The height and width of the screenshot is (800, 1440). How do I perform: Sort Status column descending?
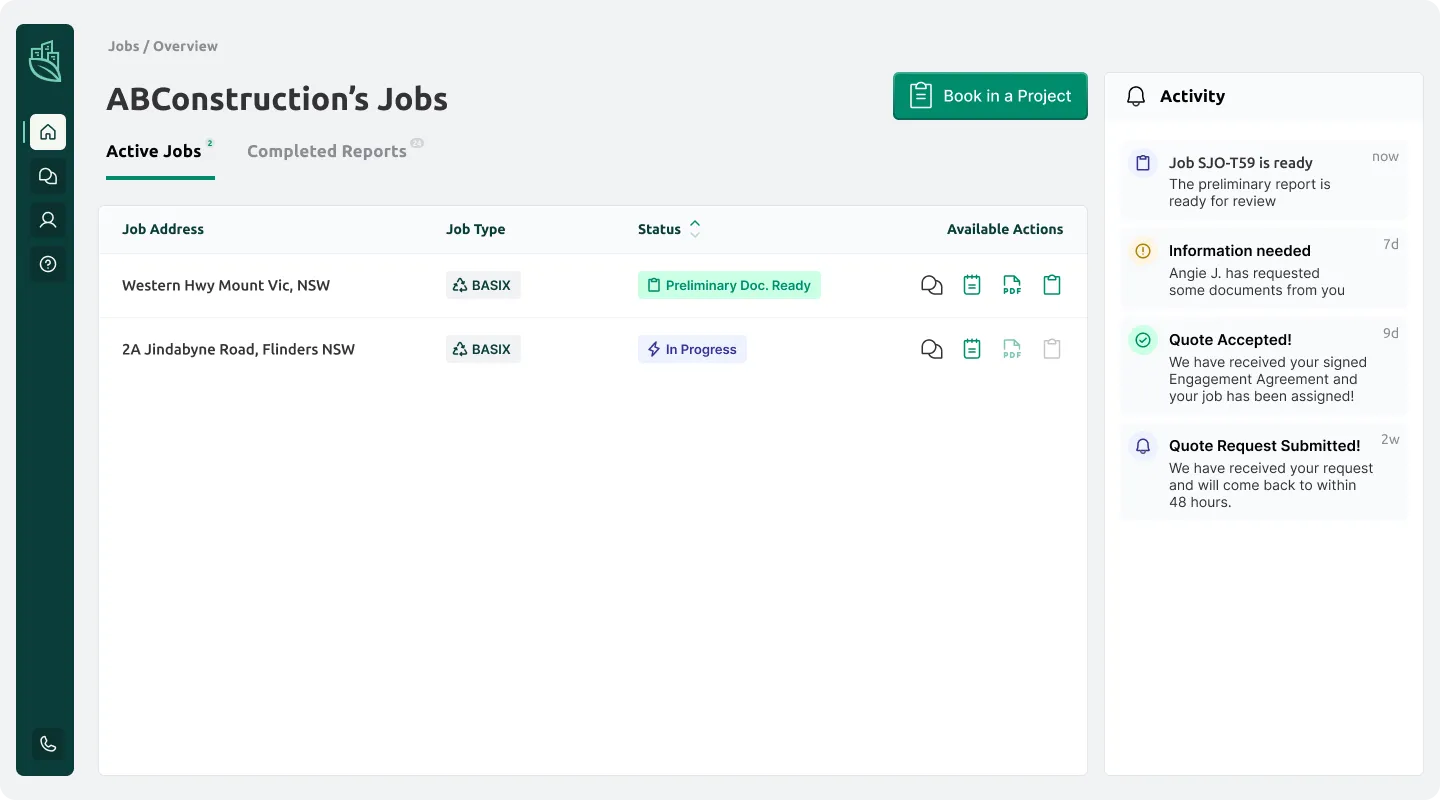695,234
